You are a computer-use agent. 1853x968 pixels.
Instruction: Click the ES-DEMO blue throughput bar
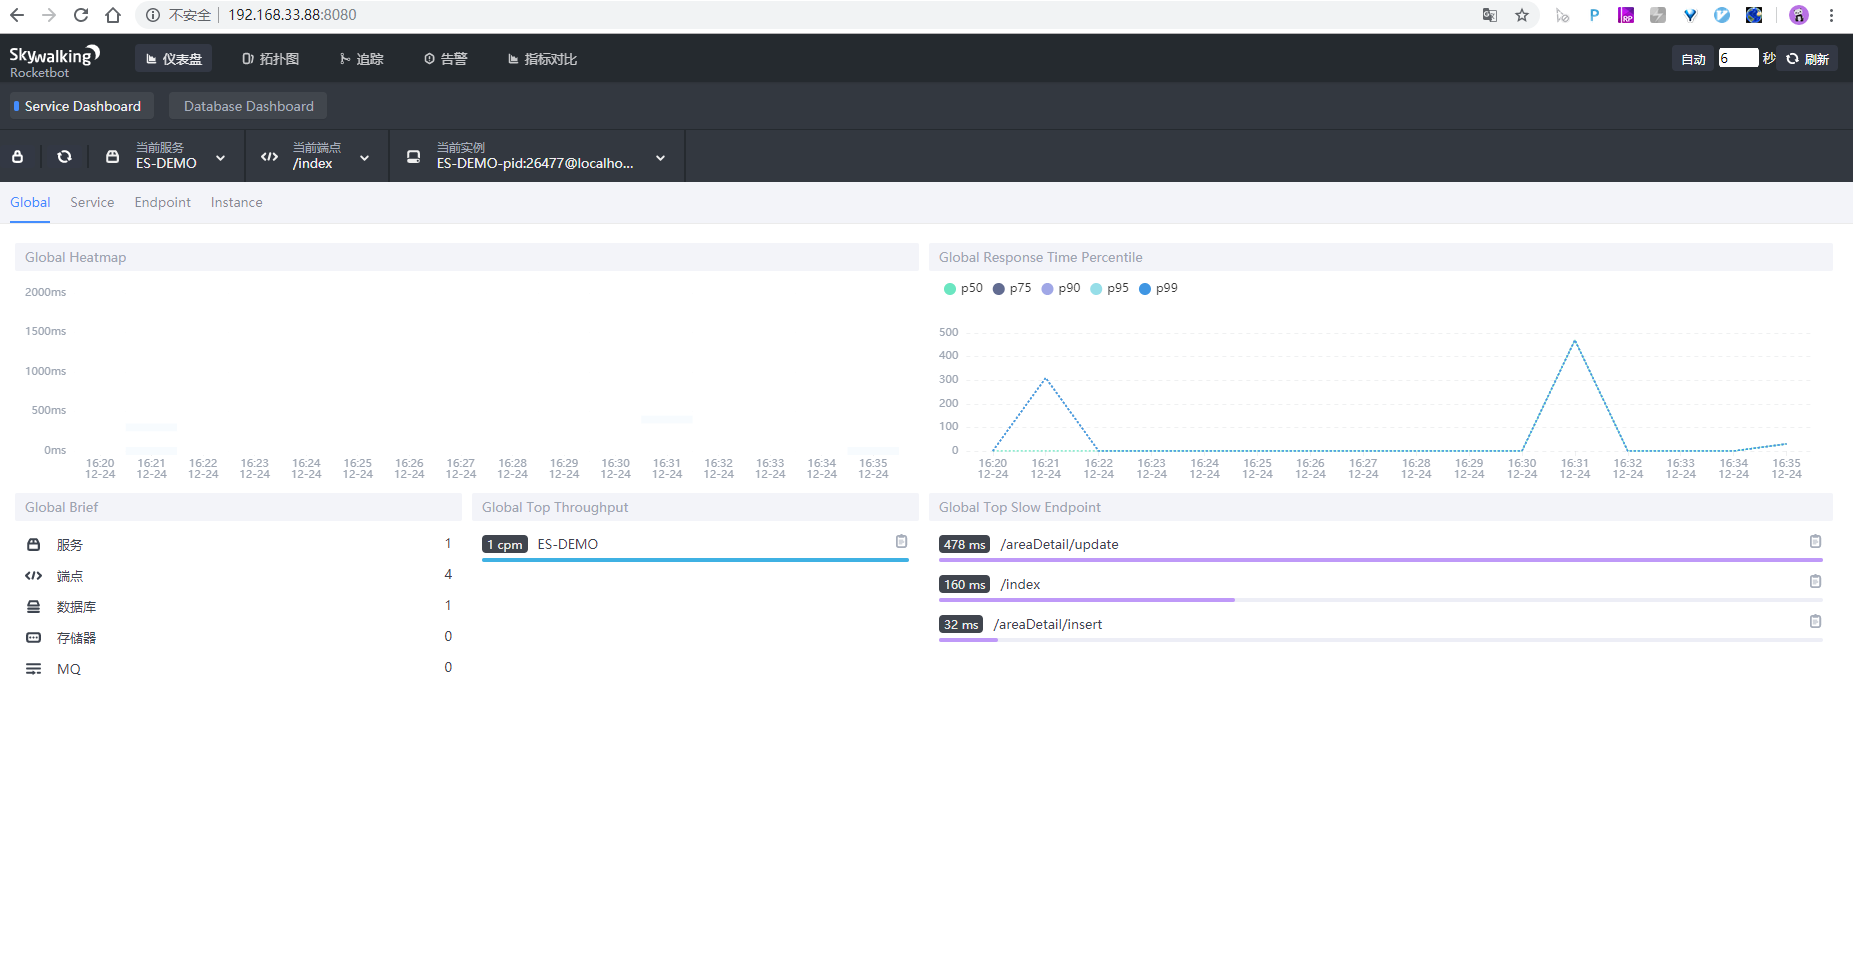695,560
